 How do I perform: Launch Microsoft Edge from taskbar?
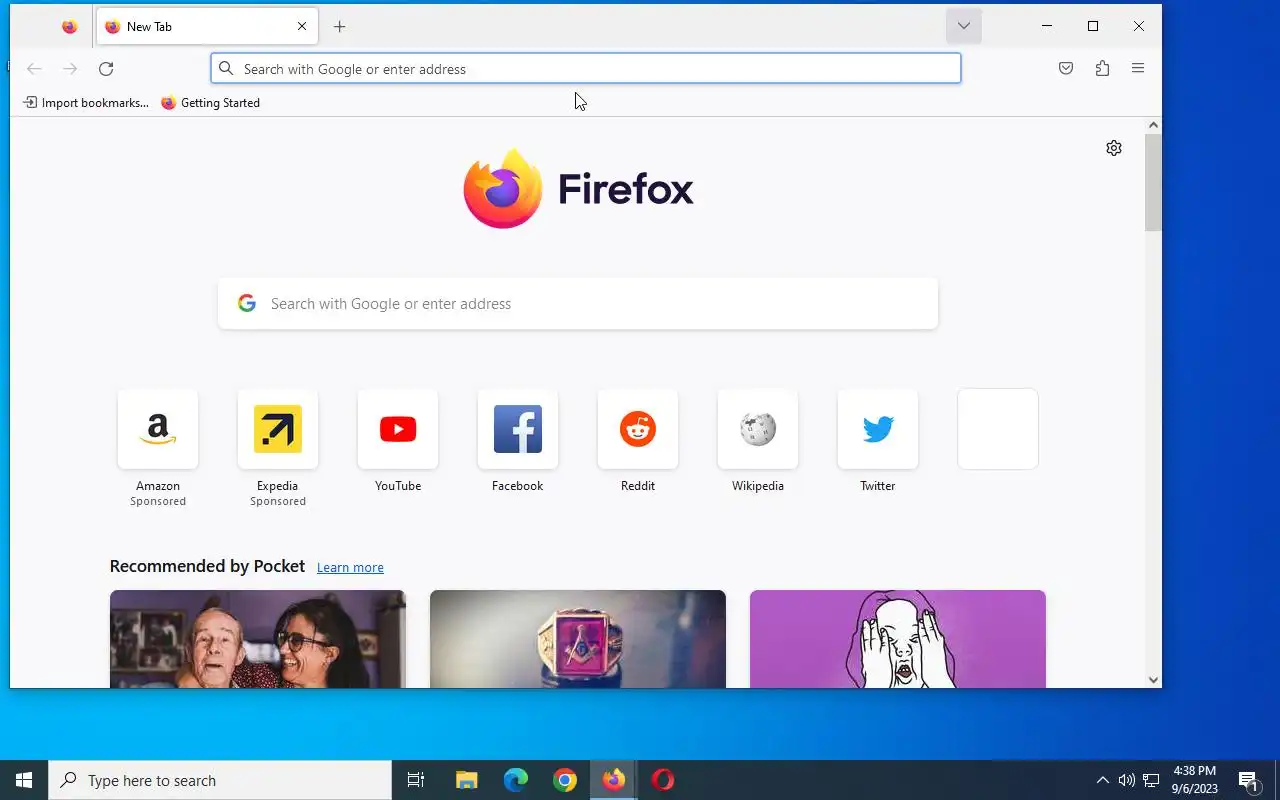coord(515,780)
